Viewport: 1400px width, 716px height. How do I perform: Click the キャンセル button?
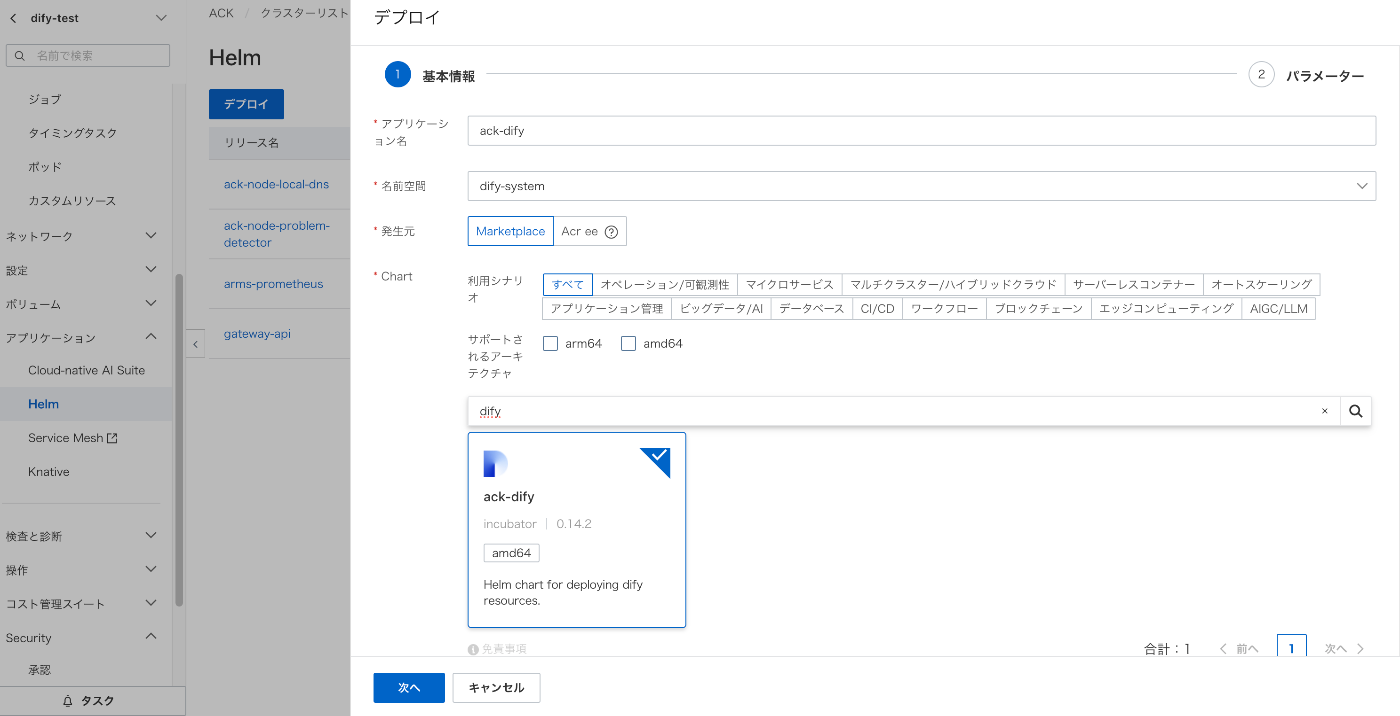(497, 688)
